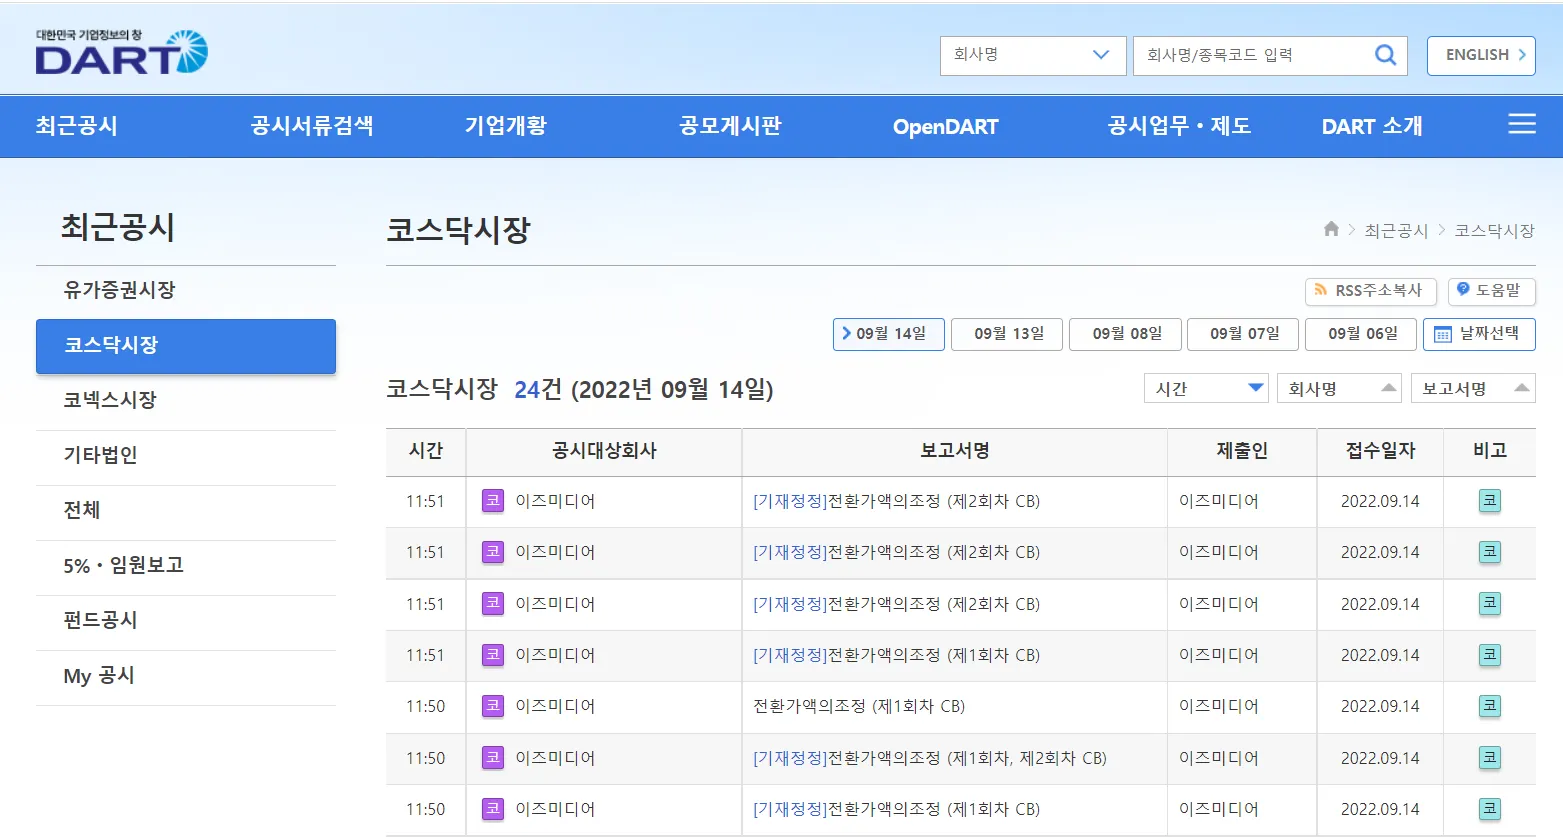
Task: Switch the site to ENGLISH
Action: click(1481, 55)
